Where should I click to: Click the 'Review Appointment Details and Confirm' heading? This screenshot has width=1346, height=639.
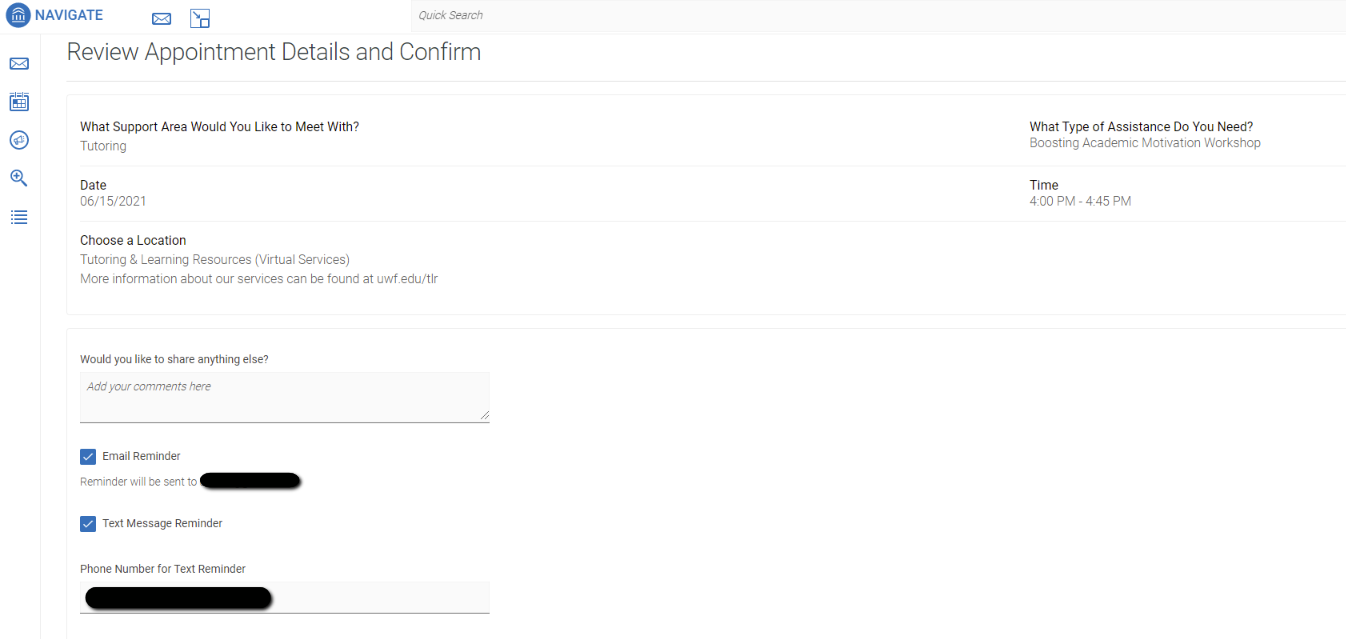click(274, 52)
